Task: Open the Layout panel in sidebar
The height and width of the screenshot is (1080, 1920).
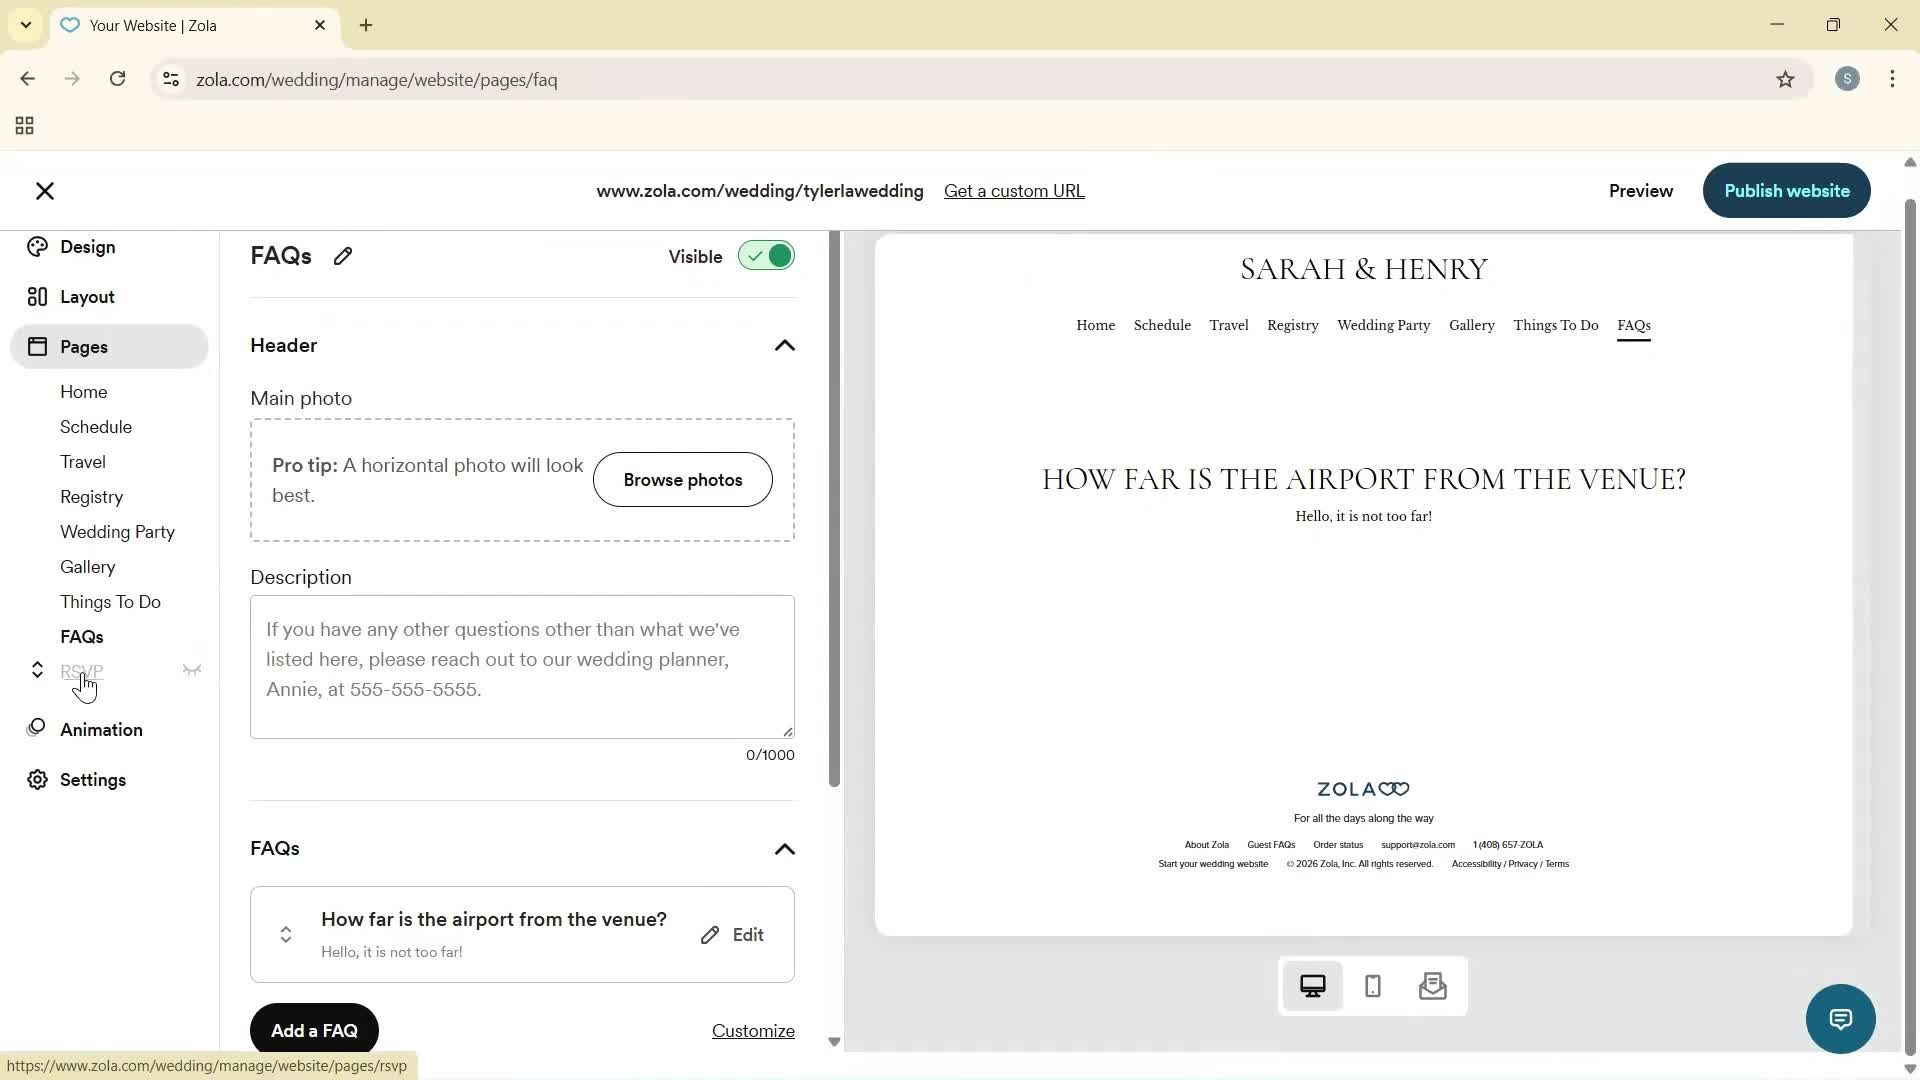Action: click(x=85, y=296)
